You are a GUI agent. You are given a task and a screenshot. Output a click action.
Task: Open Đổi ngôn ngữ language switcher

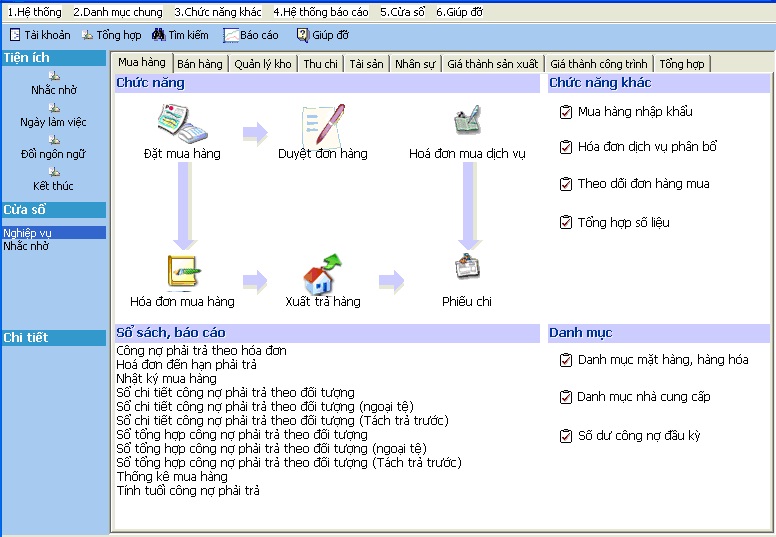(x=54, y=146)
